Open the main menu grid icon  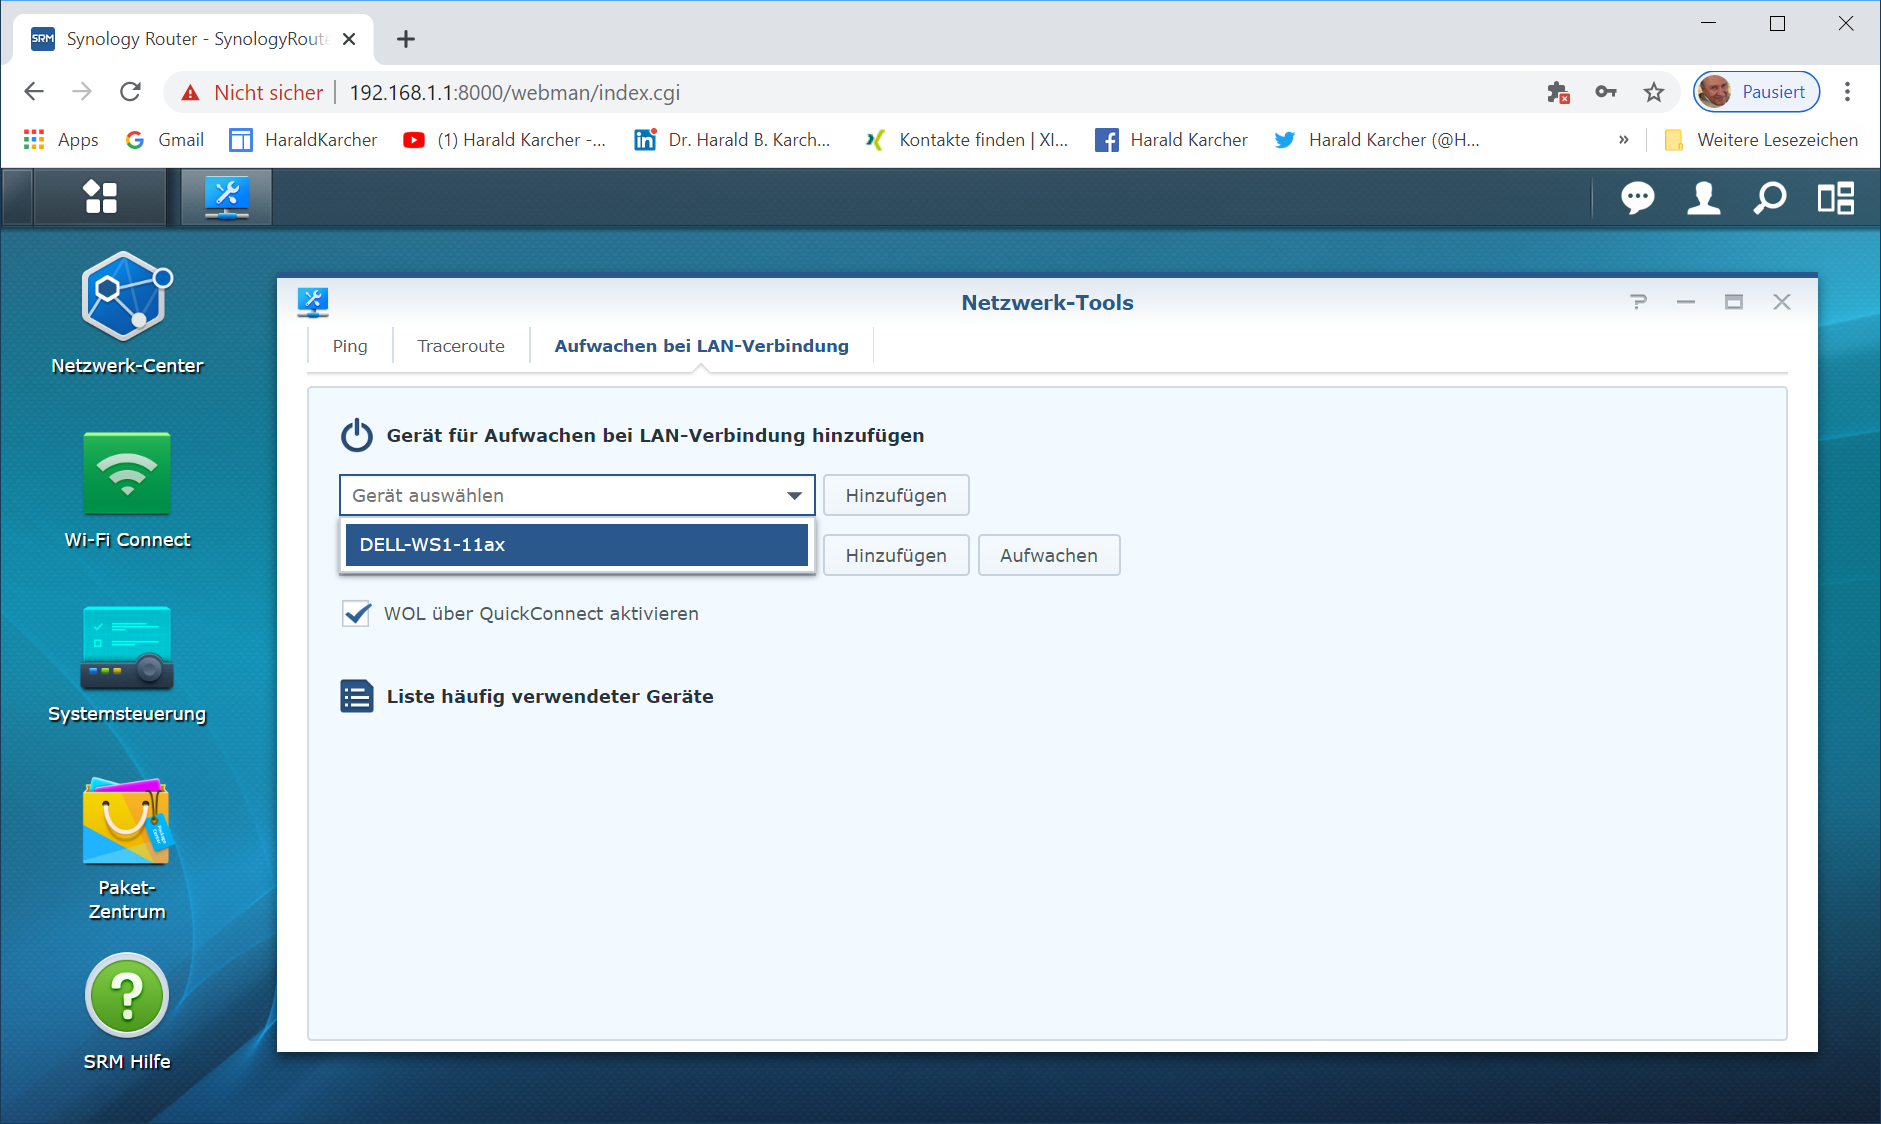100,197
